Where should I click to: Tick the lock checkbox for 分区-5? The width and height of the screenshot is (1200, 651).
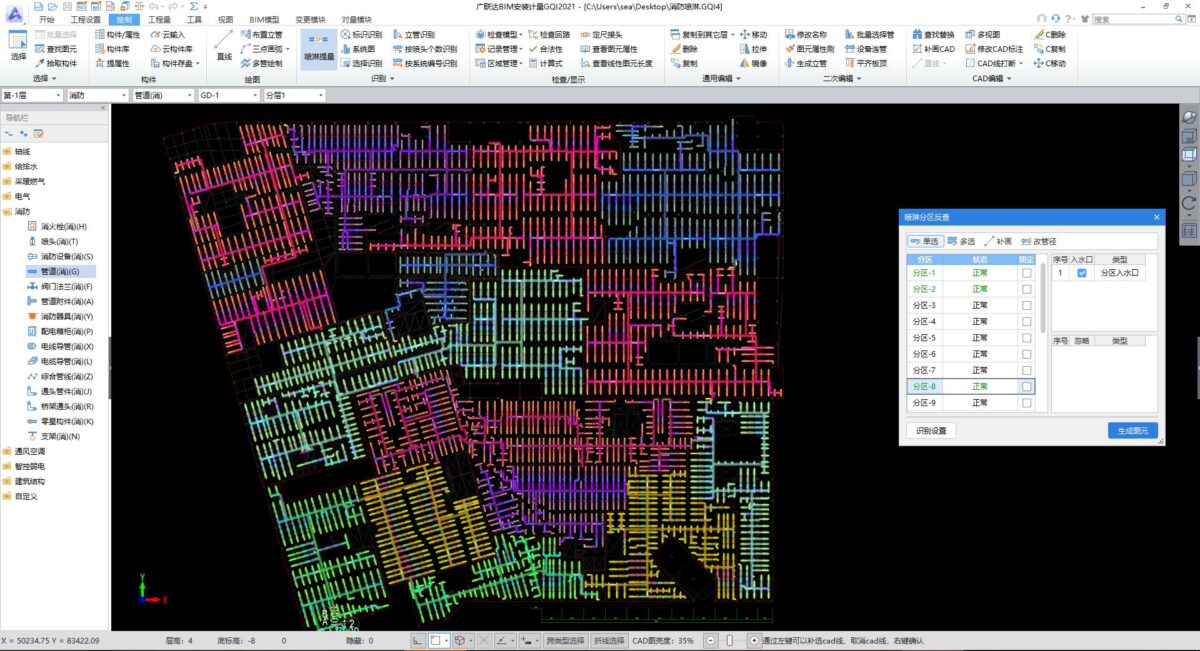(x=1026, y=338)
